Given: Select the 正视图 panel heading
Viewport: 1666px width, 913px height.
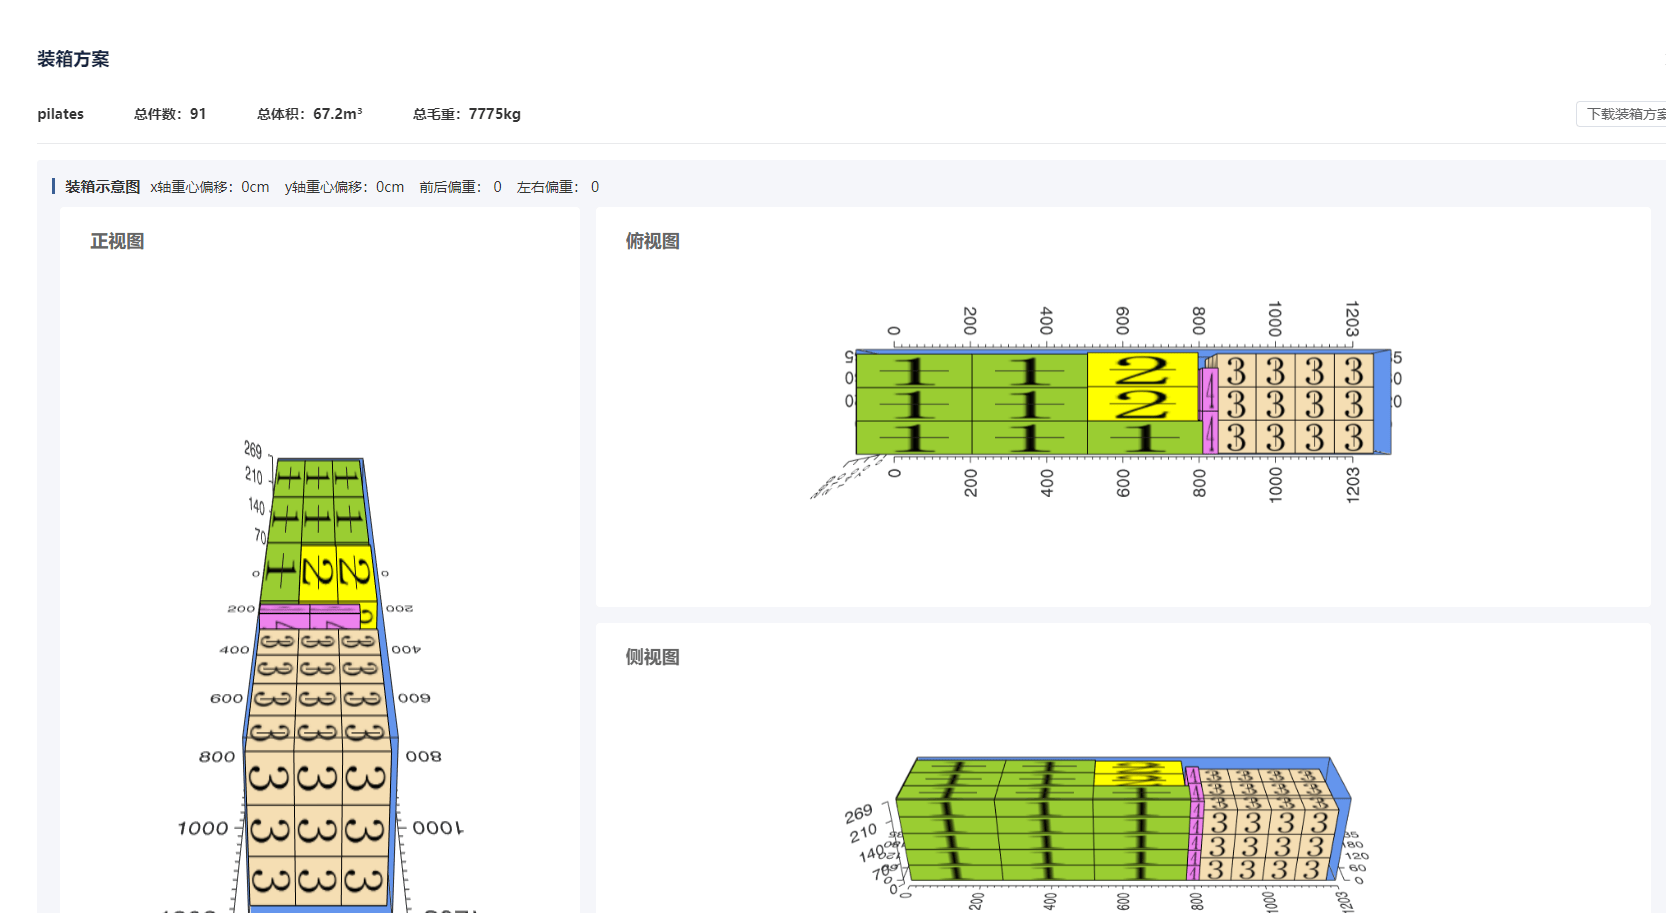Looking at the screenshot, I should (x=117, y=241).
